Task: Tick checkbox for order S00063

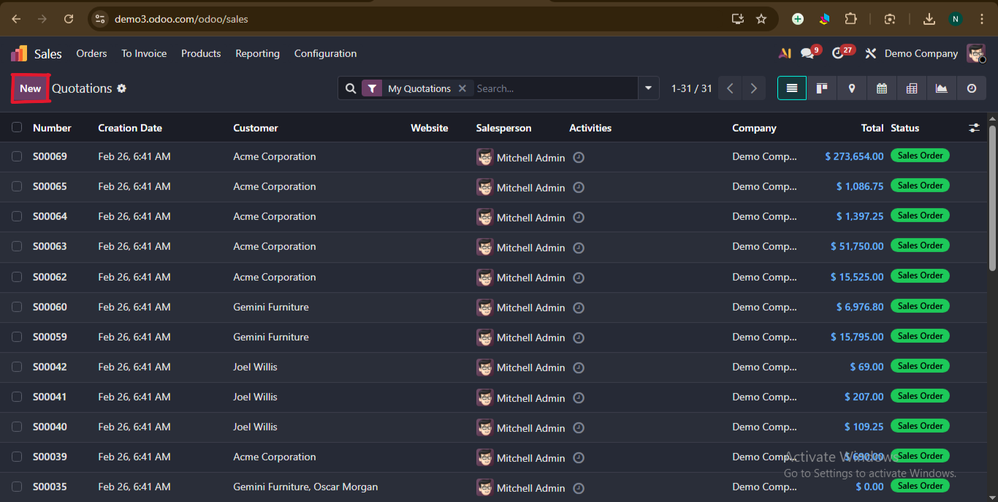Action: pyautogui.click(x=17, y=246)
